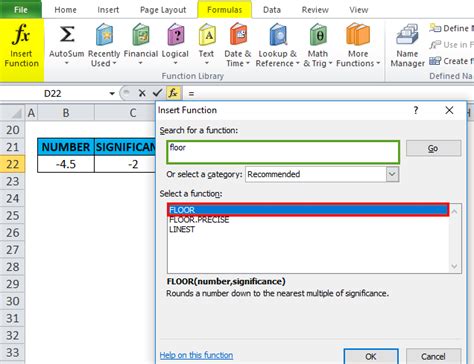Select row 30 header
Screen dimensions: 474x364
click(x=12, y=301)
